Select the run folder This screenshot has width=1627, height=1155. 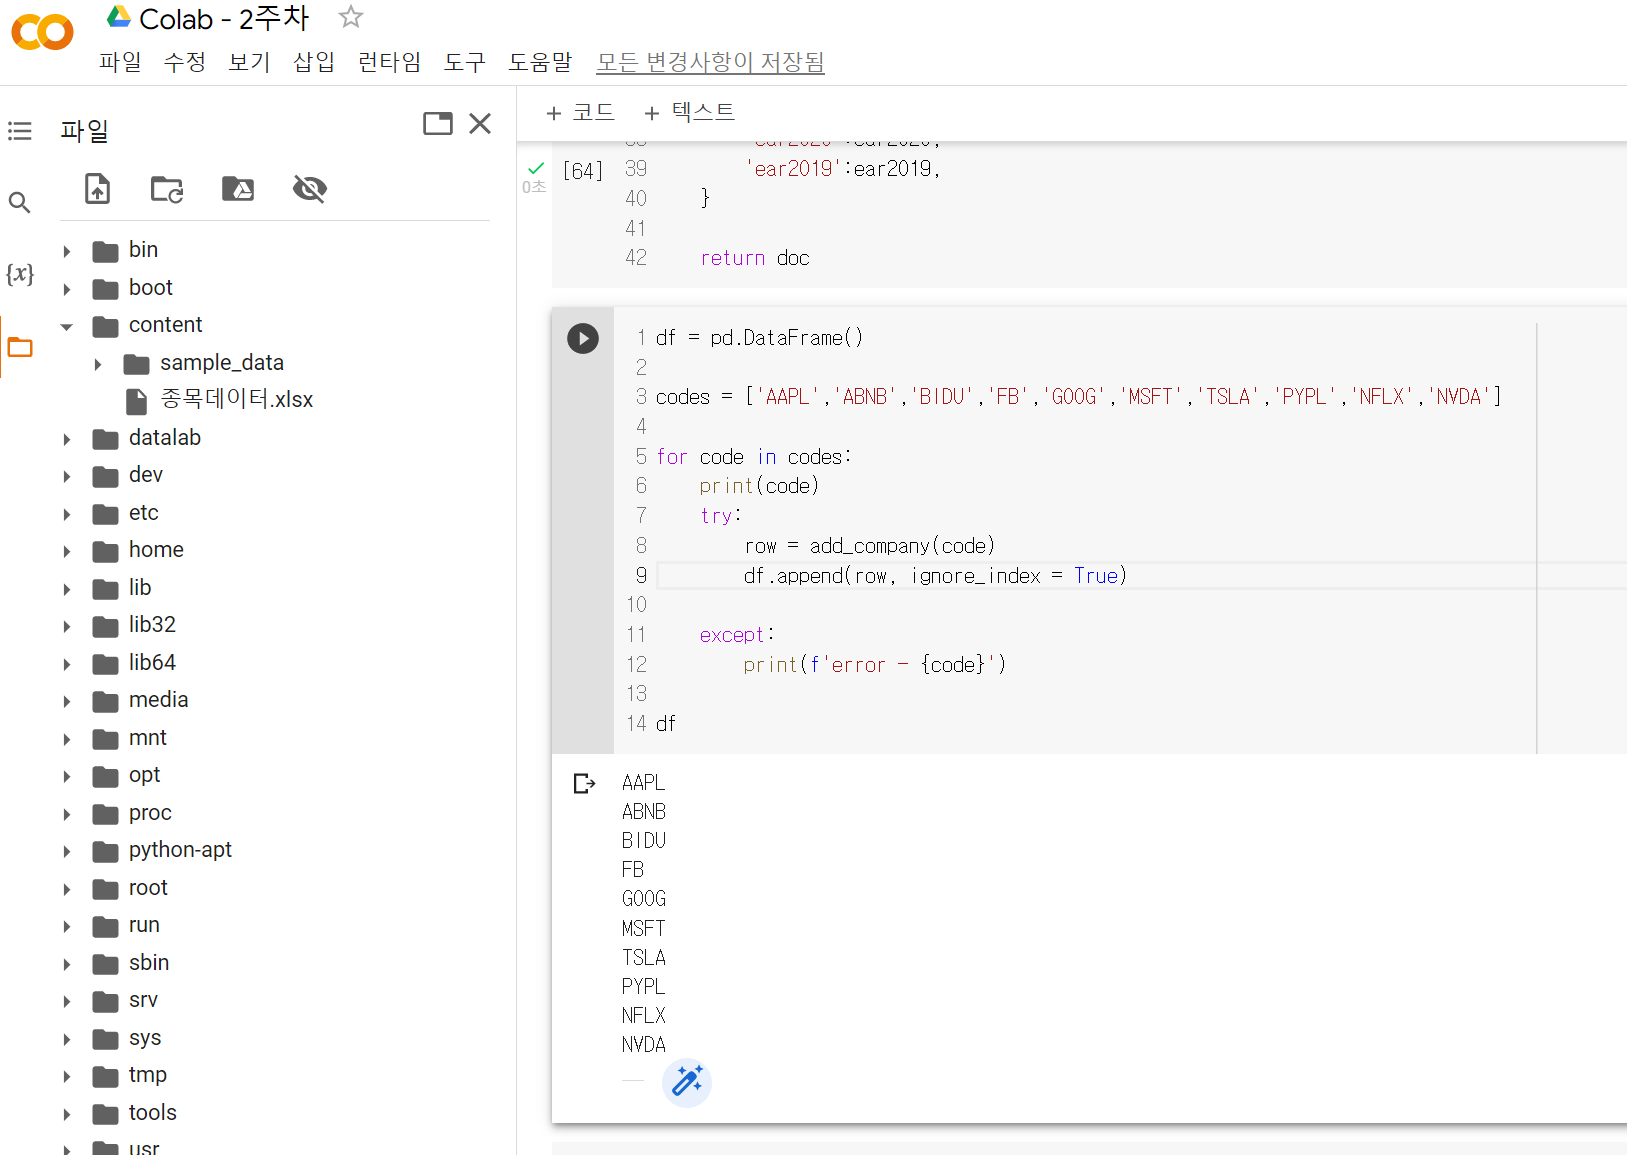coord(144,925)
